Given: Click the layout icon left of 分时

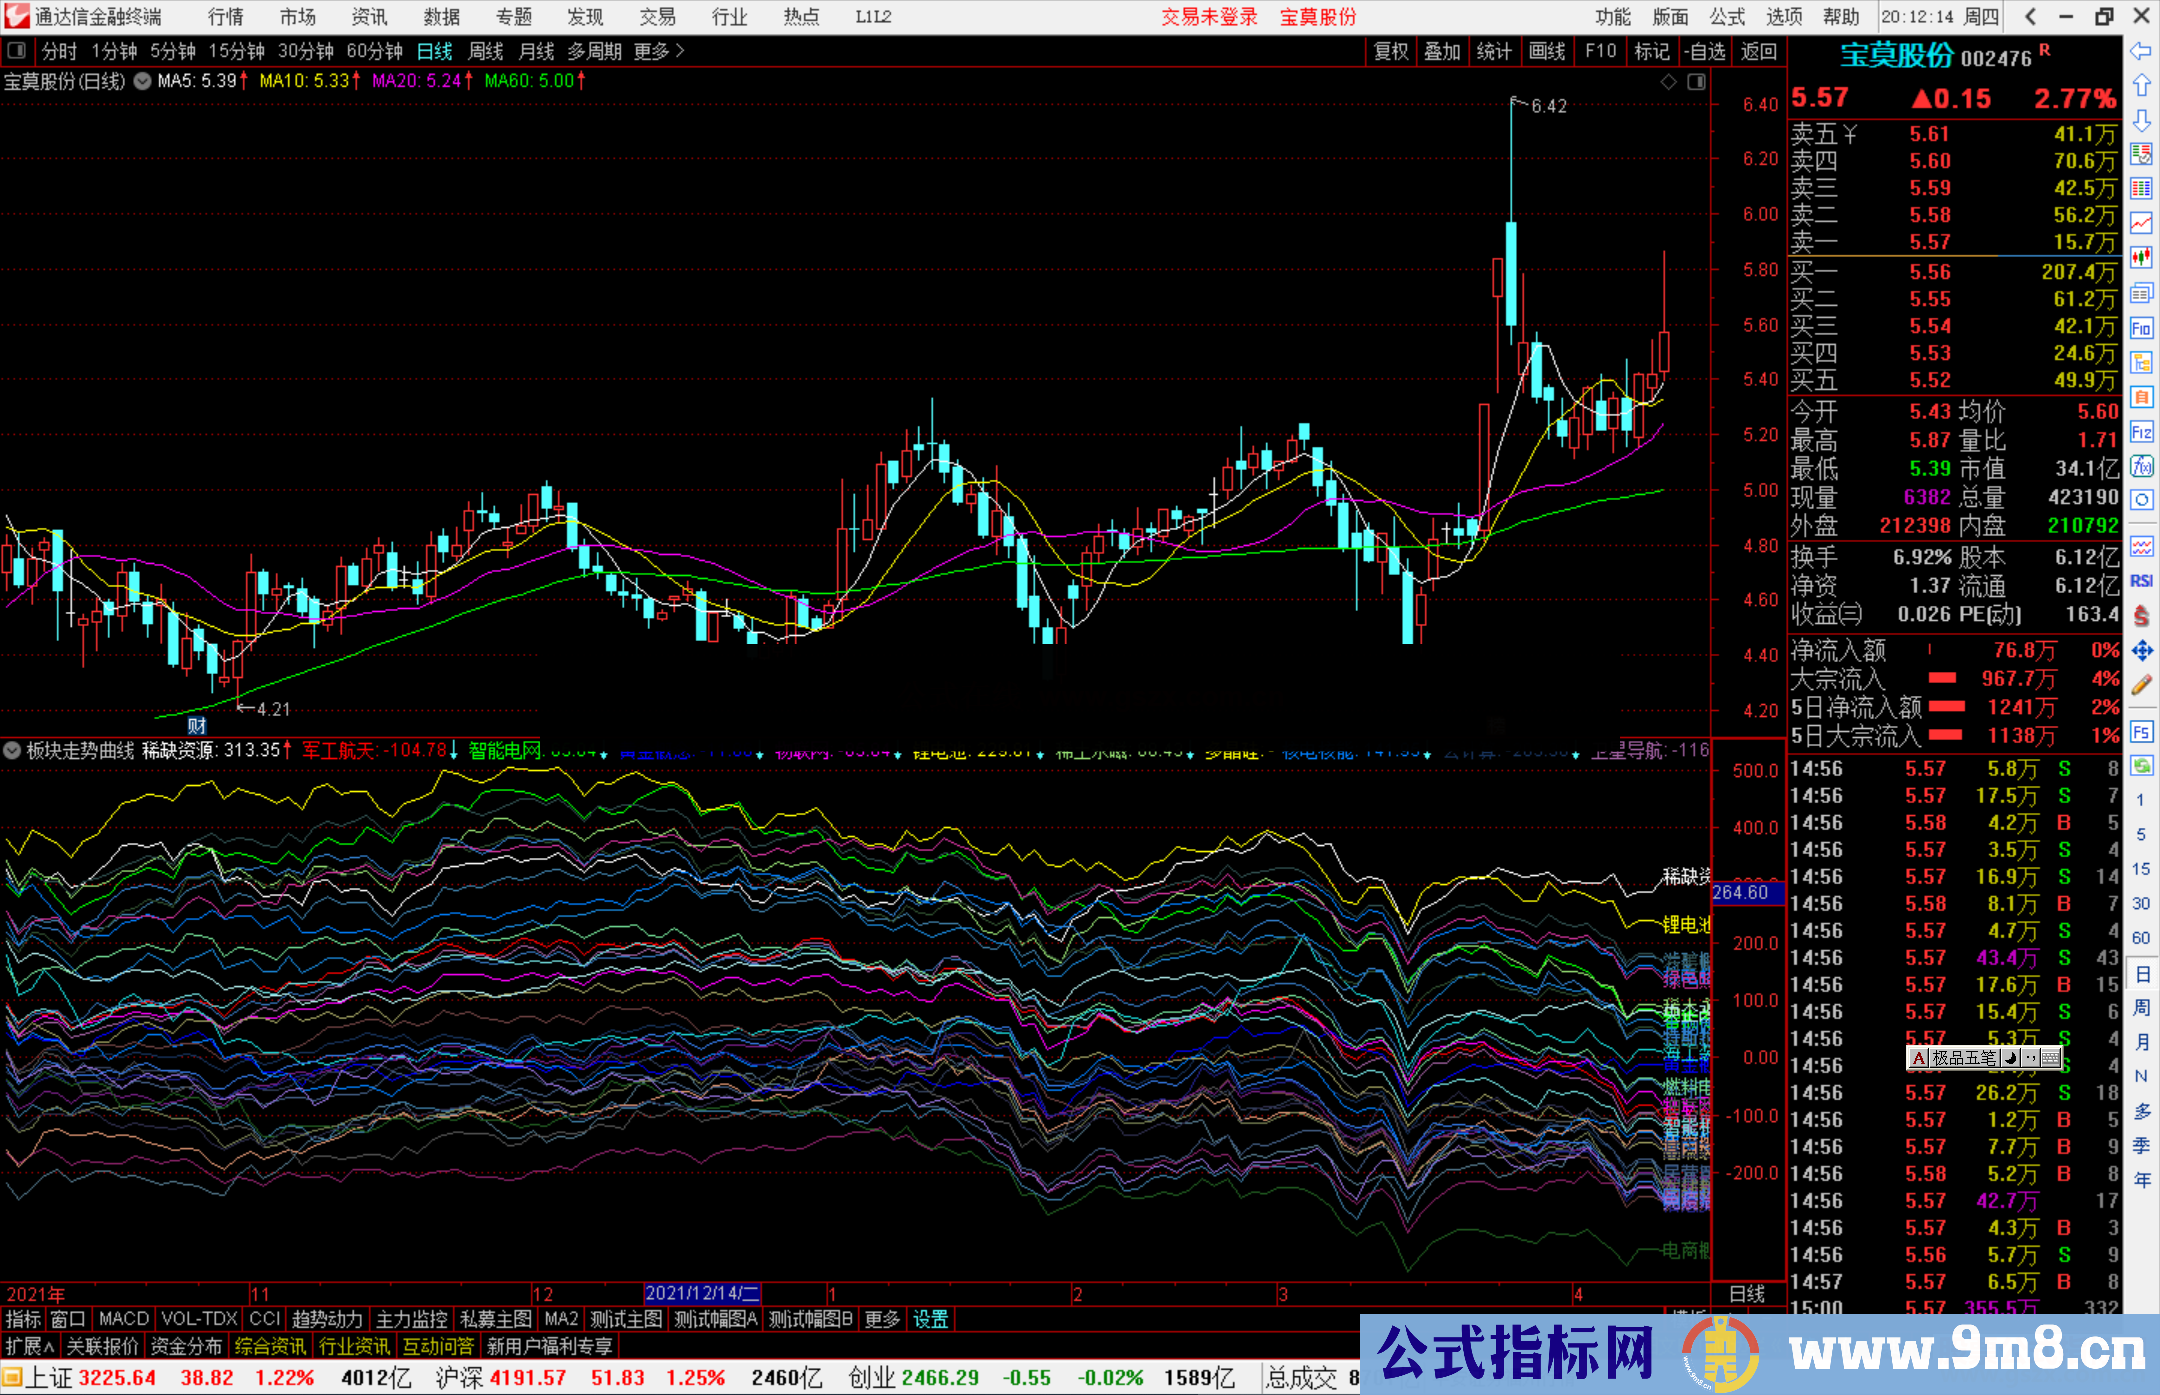Looking at the screenshot, I should click(17, 51).
